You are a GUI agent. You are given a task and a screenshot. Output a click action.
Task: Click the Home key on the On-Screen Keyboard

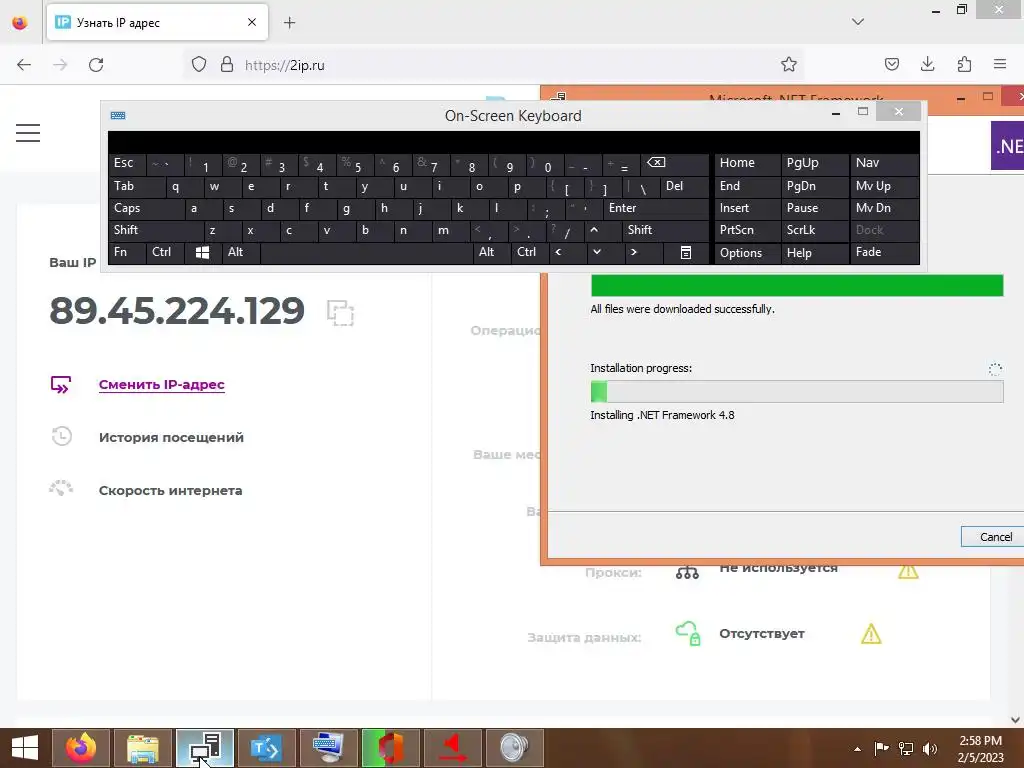pos(748,163)
